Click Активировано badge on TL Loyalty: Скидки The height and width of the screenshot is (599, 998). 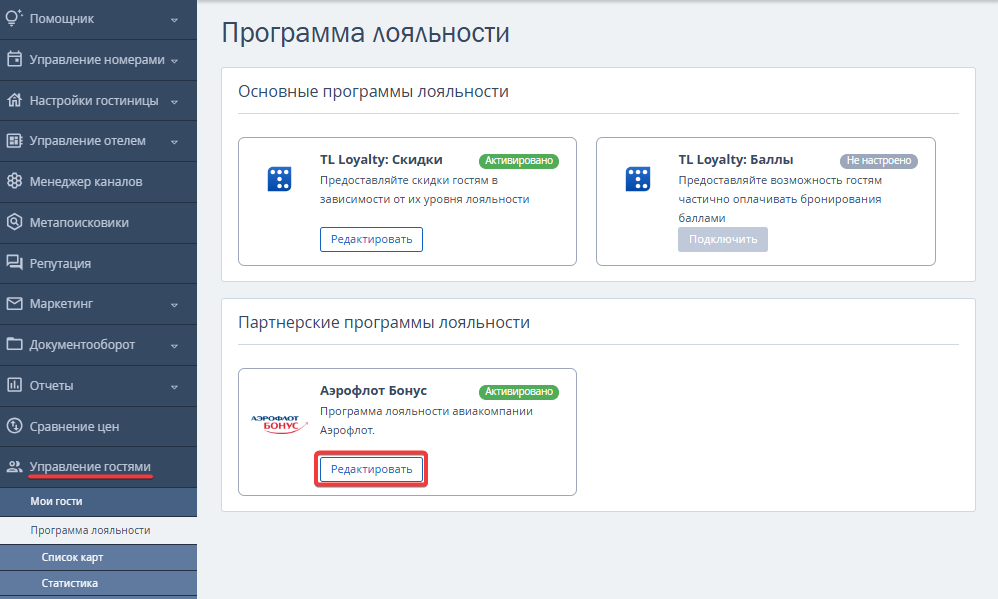(519, 160)
